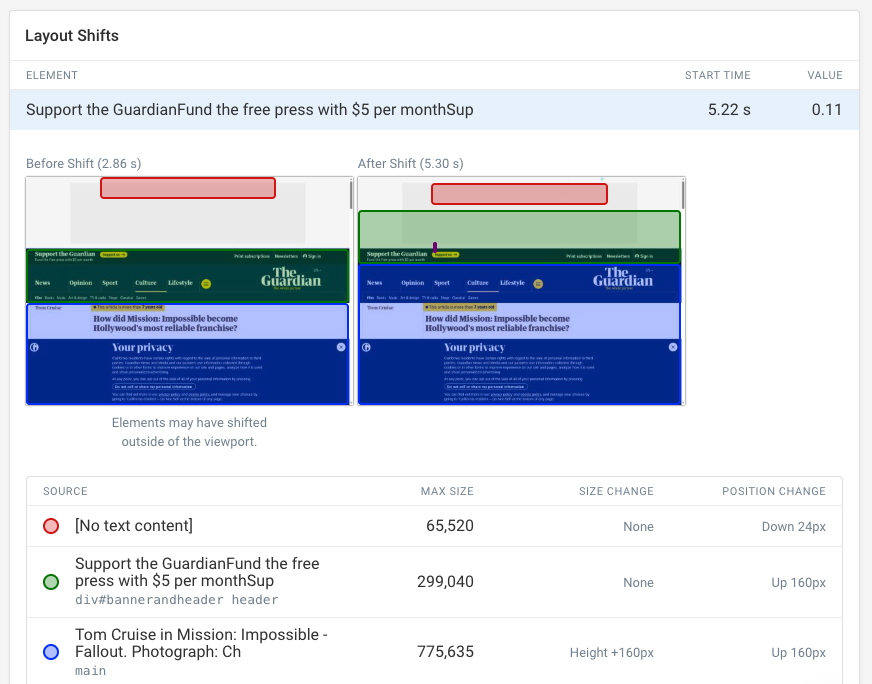
Task: Click the privacy banner close icon in After Shift screenshot
Action: pos(673,347)
